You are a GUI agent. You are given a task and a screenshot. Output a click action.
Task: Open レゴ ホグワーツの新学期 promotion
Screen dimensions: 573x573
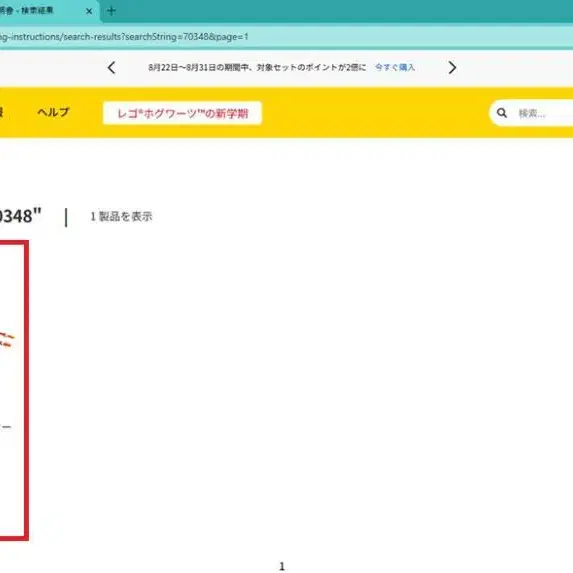(x=182, y=113)
